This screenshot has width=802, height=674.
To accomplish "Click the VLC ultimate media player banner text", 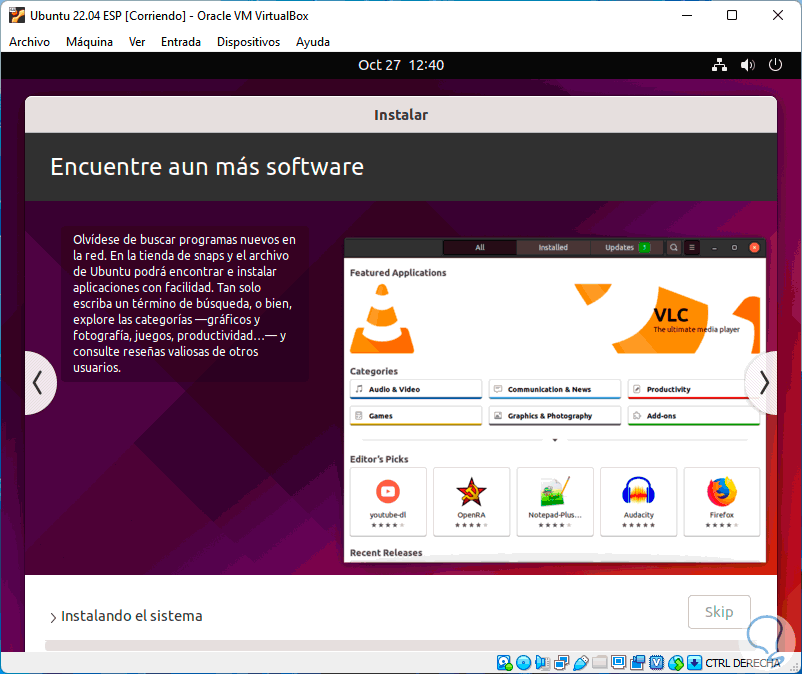I will click(696, 329).
